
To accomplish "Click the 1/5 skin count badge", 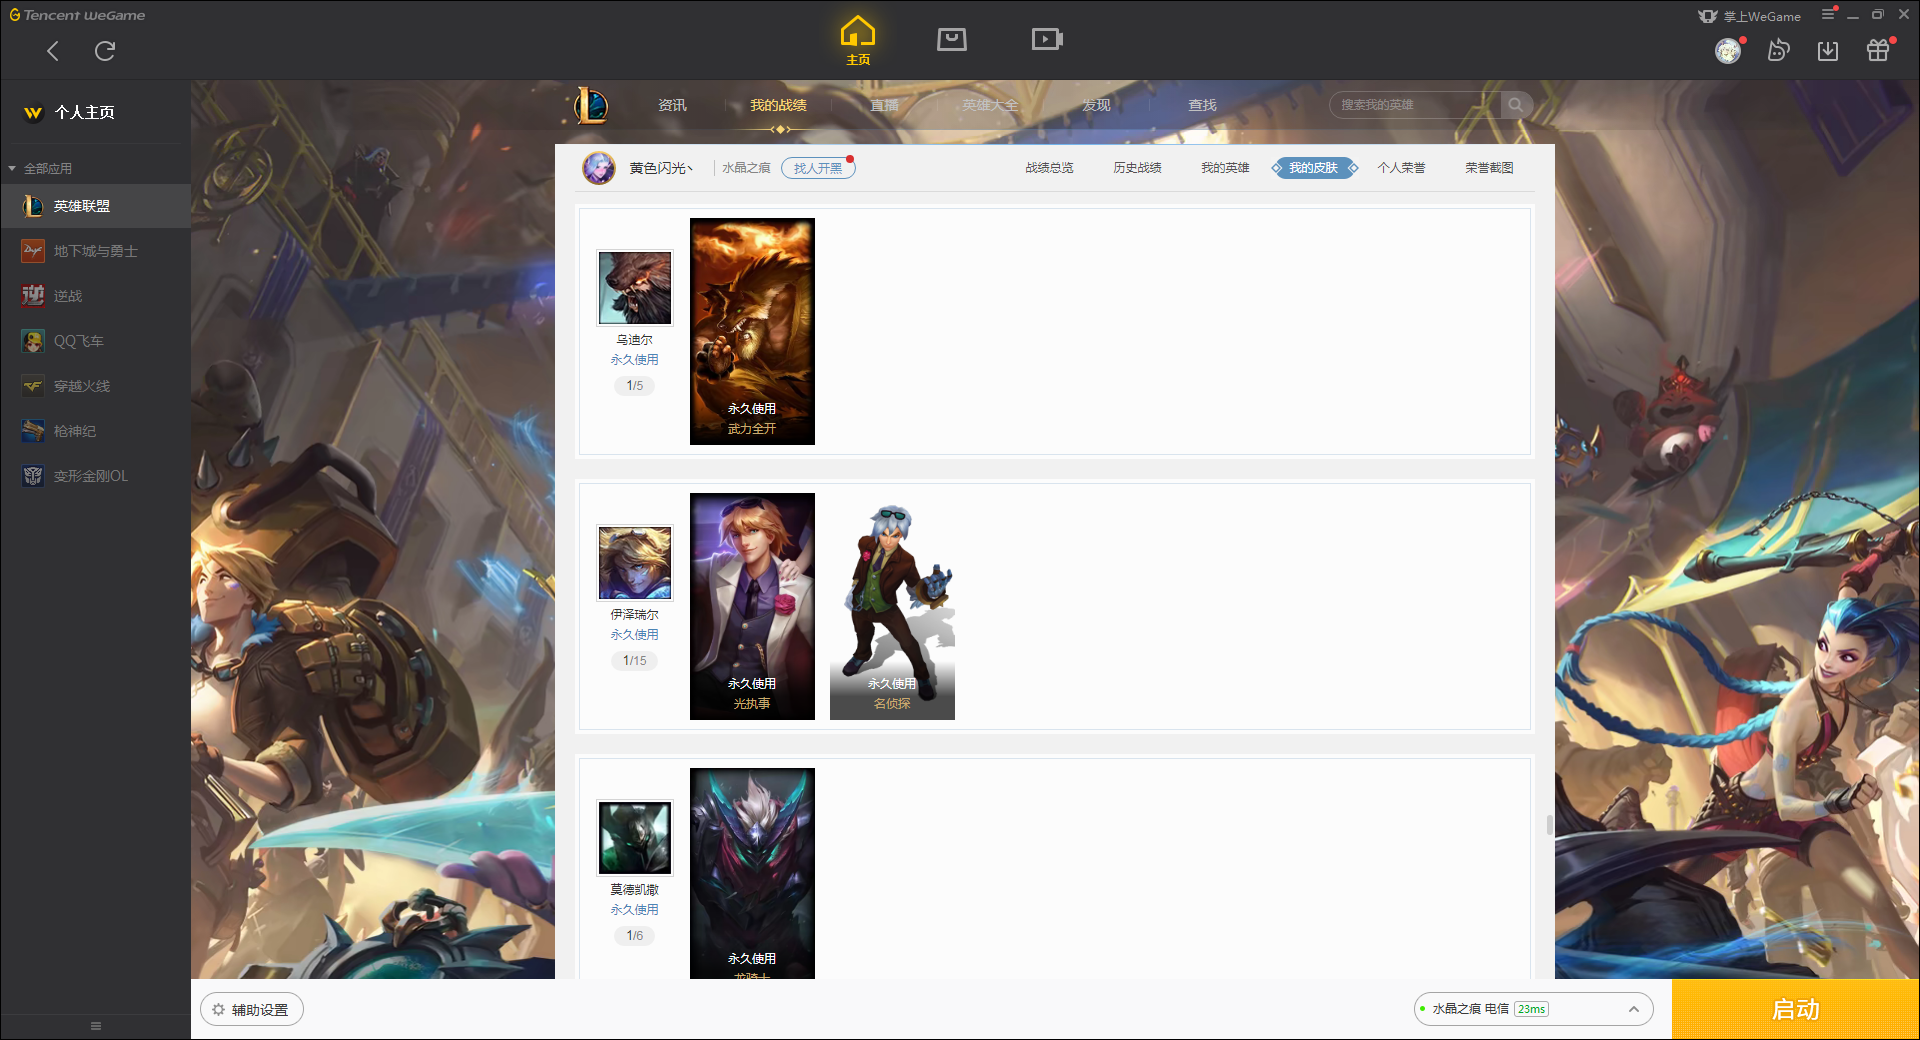I will 635,386.
